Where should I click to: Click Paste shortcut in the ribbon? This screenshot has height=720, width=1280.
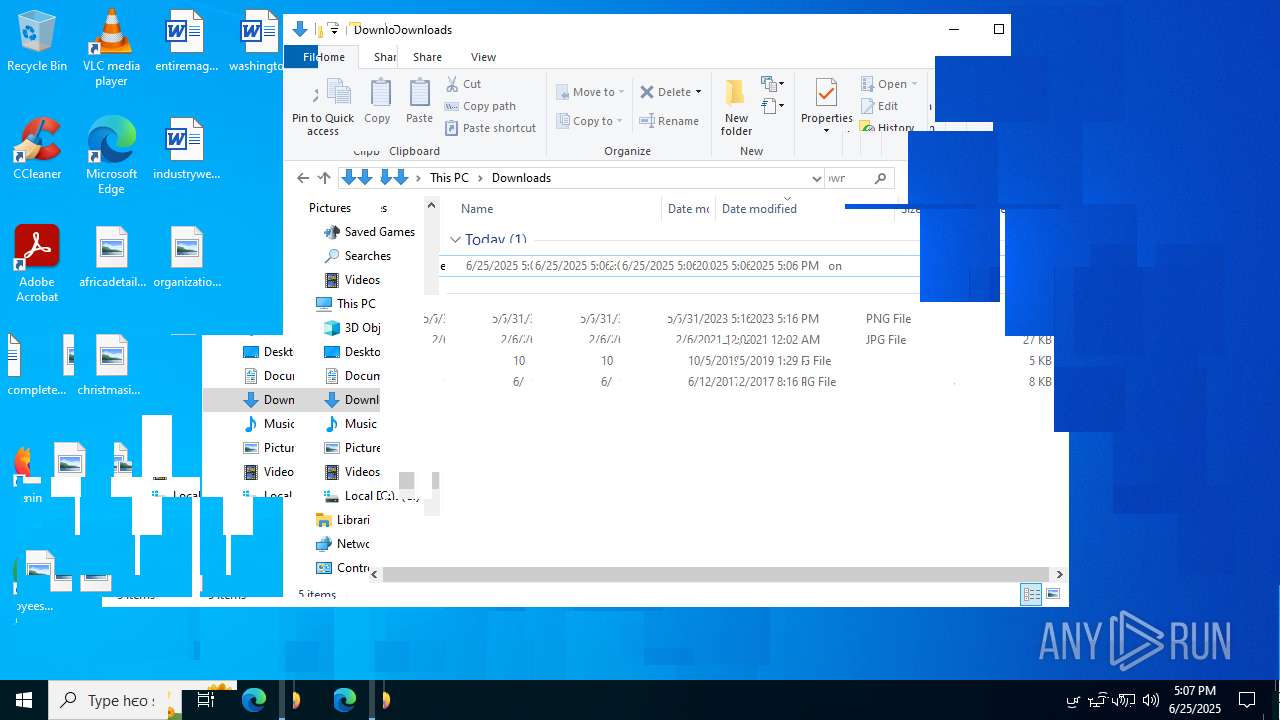491,128
